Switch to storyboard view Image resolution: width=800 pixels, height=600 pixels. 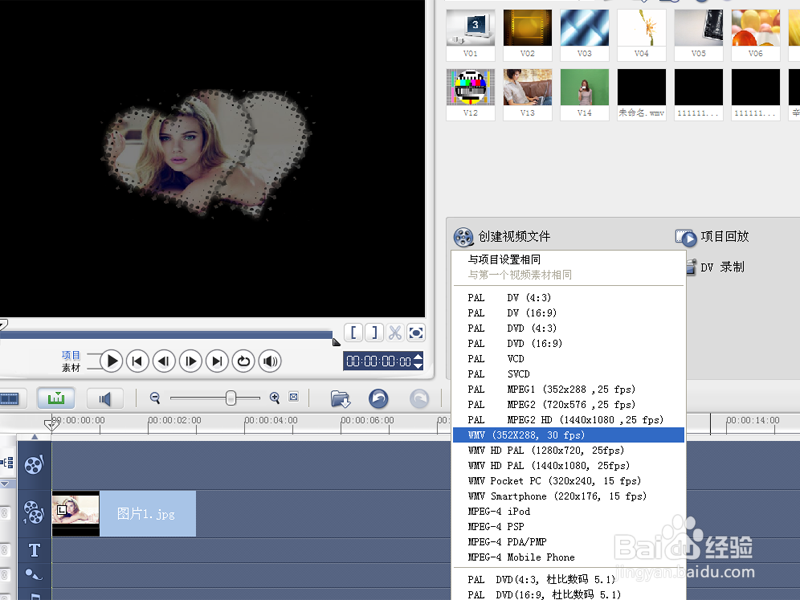point(9,398)
